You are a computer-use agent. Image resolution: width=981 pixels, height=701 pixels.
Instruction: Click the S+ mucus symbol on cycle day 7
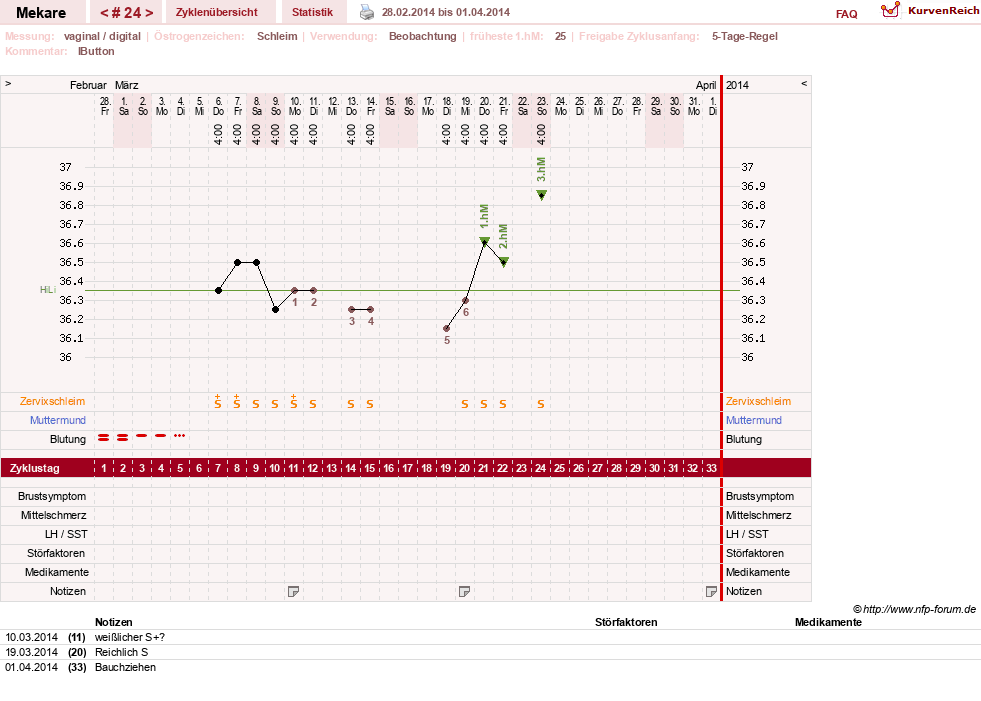click(218, 402)
